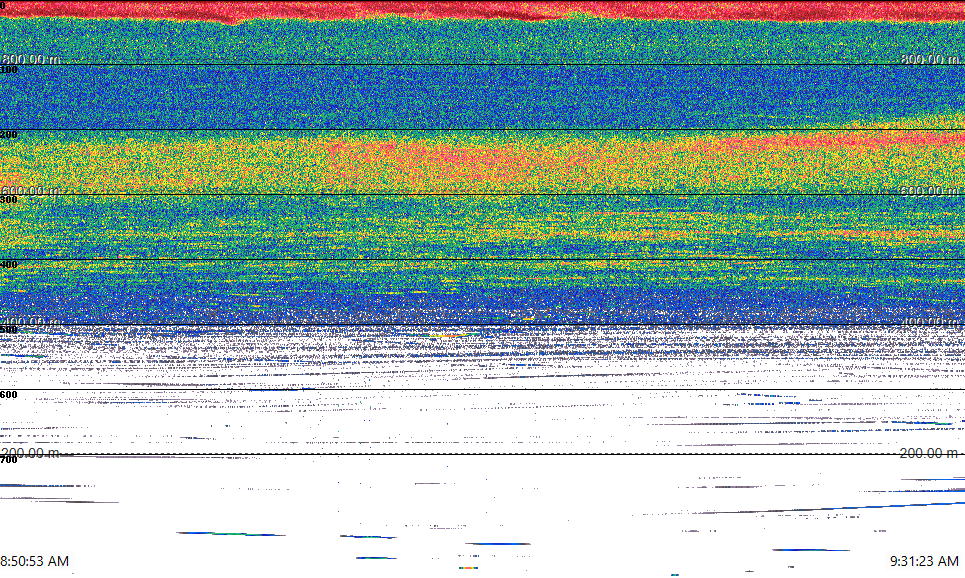Image resolution: width=965 pixels, height=578 pixels.
Task: Click the left-side 600.00 m range label
Action: click(31, 191)
